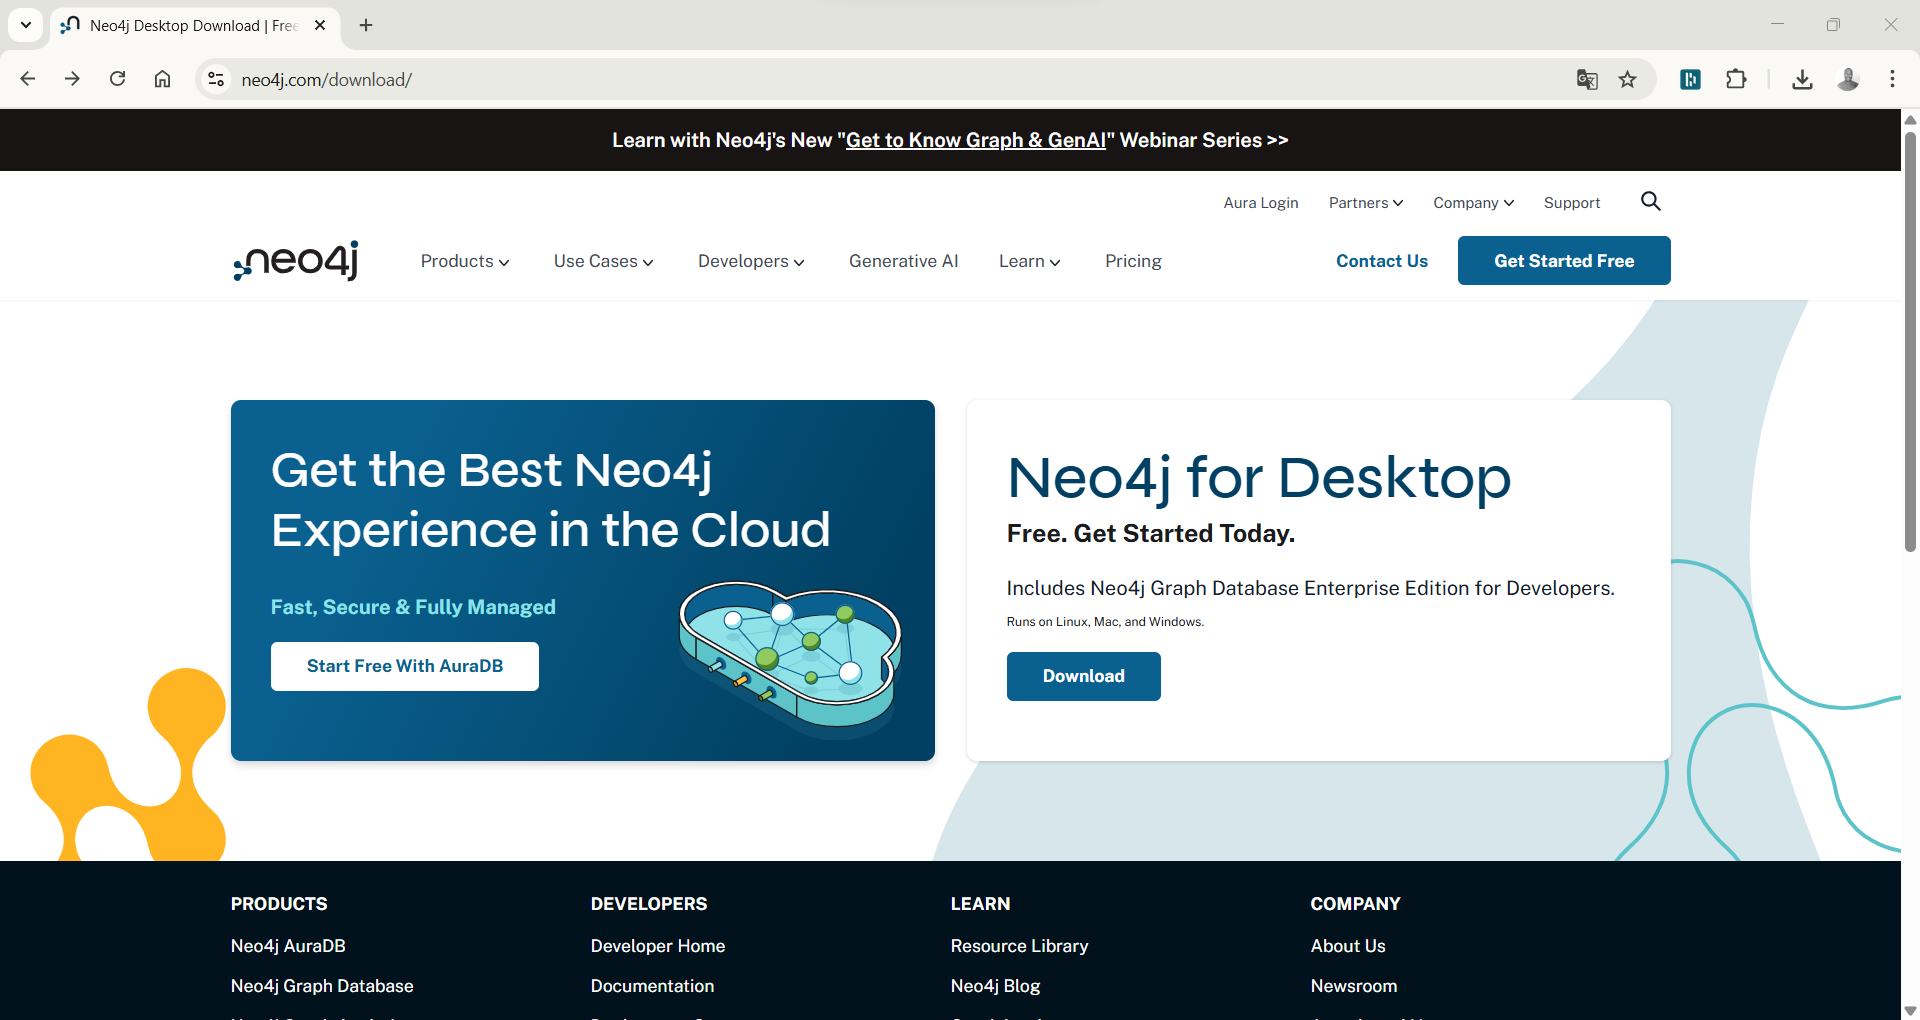Go back to the previous page
Viewport: 1920px width, 1020px height.
click(28, 79)
